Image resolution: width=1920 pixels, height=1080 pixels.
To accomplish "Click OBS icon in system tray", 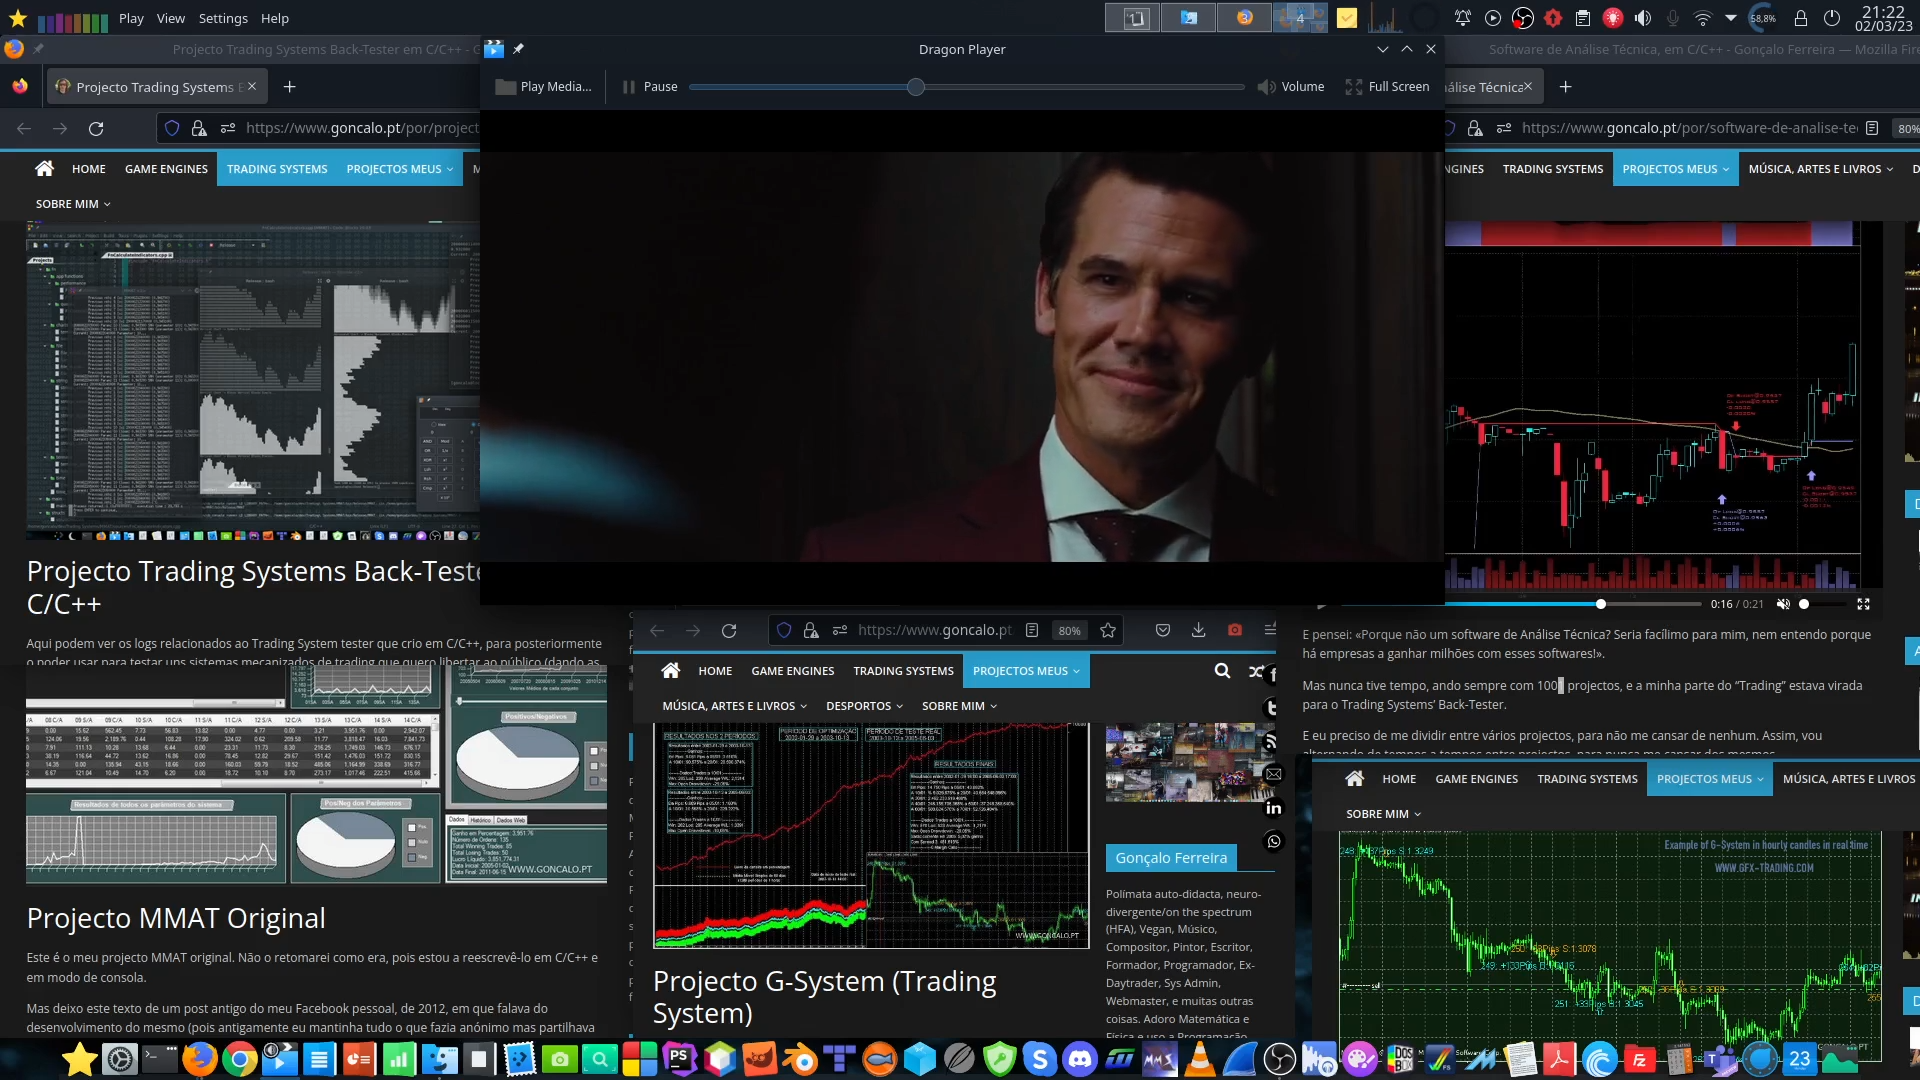I will [1523, 18].
